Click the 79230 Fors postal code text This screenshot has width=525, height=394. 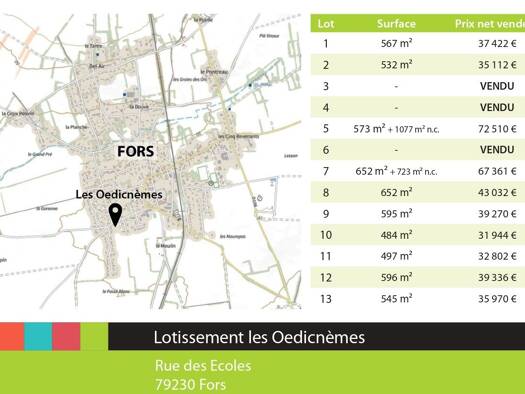(190, 385)
